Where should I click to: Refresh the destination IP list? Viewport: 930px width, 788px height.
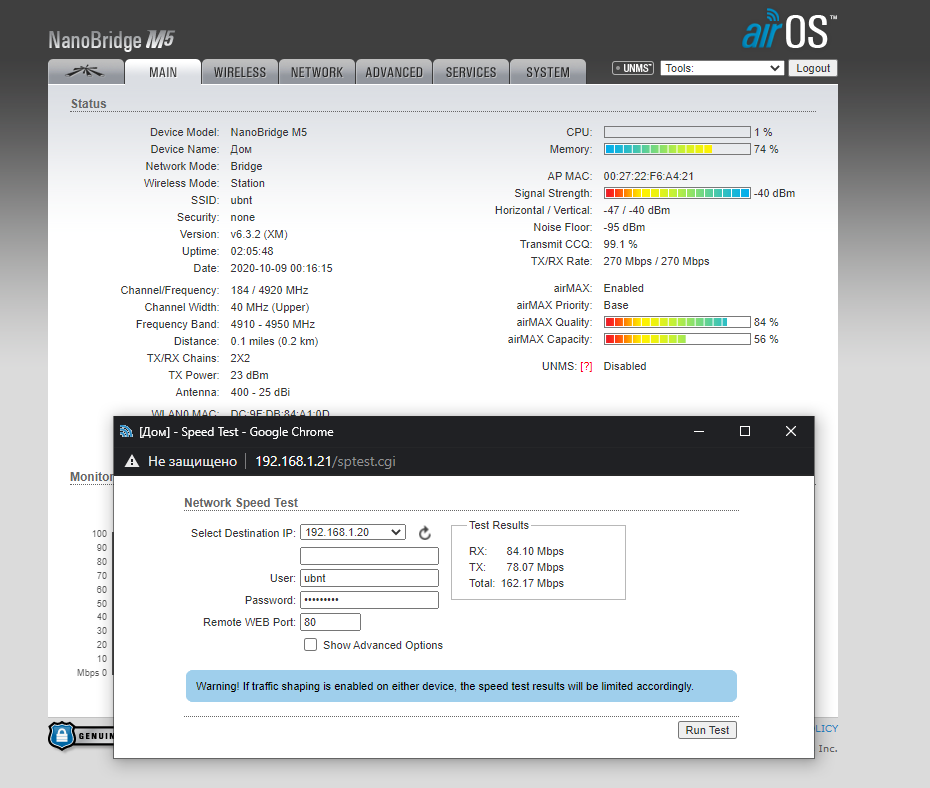(x=425, y=533)
